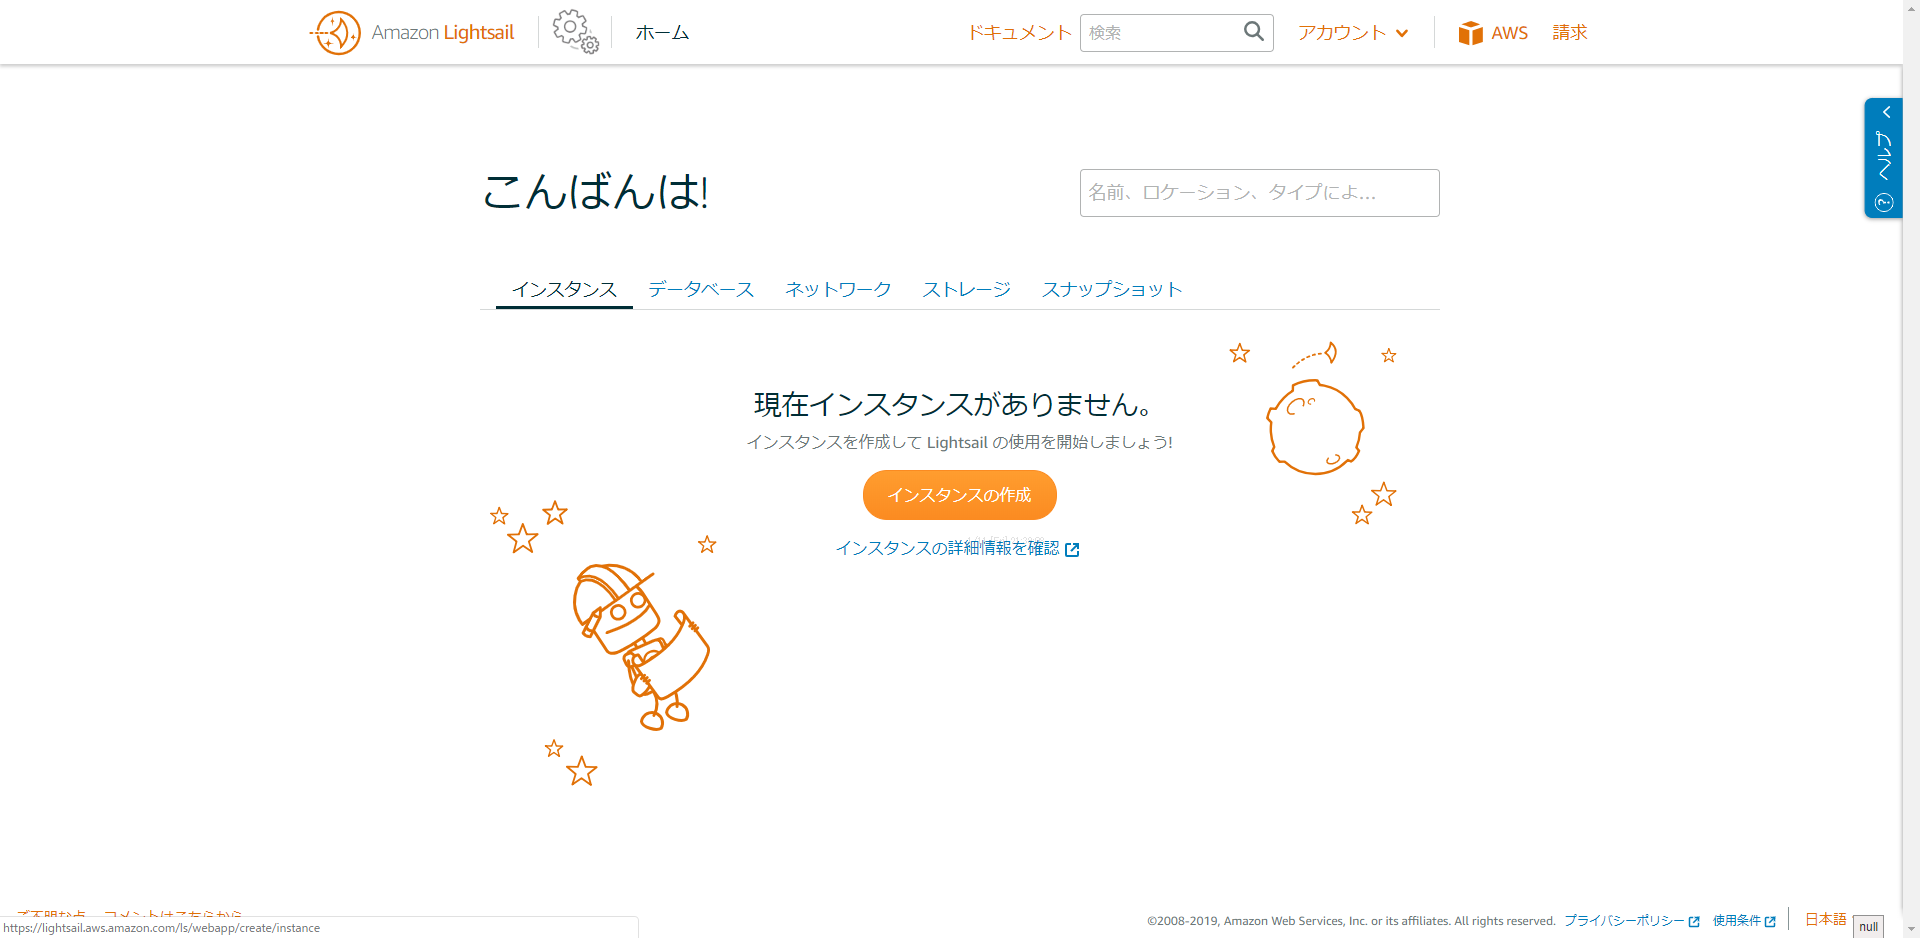Click the search magnifier icon
Viewport: 1920px width, 938px height.
[1254, 32]
